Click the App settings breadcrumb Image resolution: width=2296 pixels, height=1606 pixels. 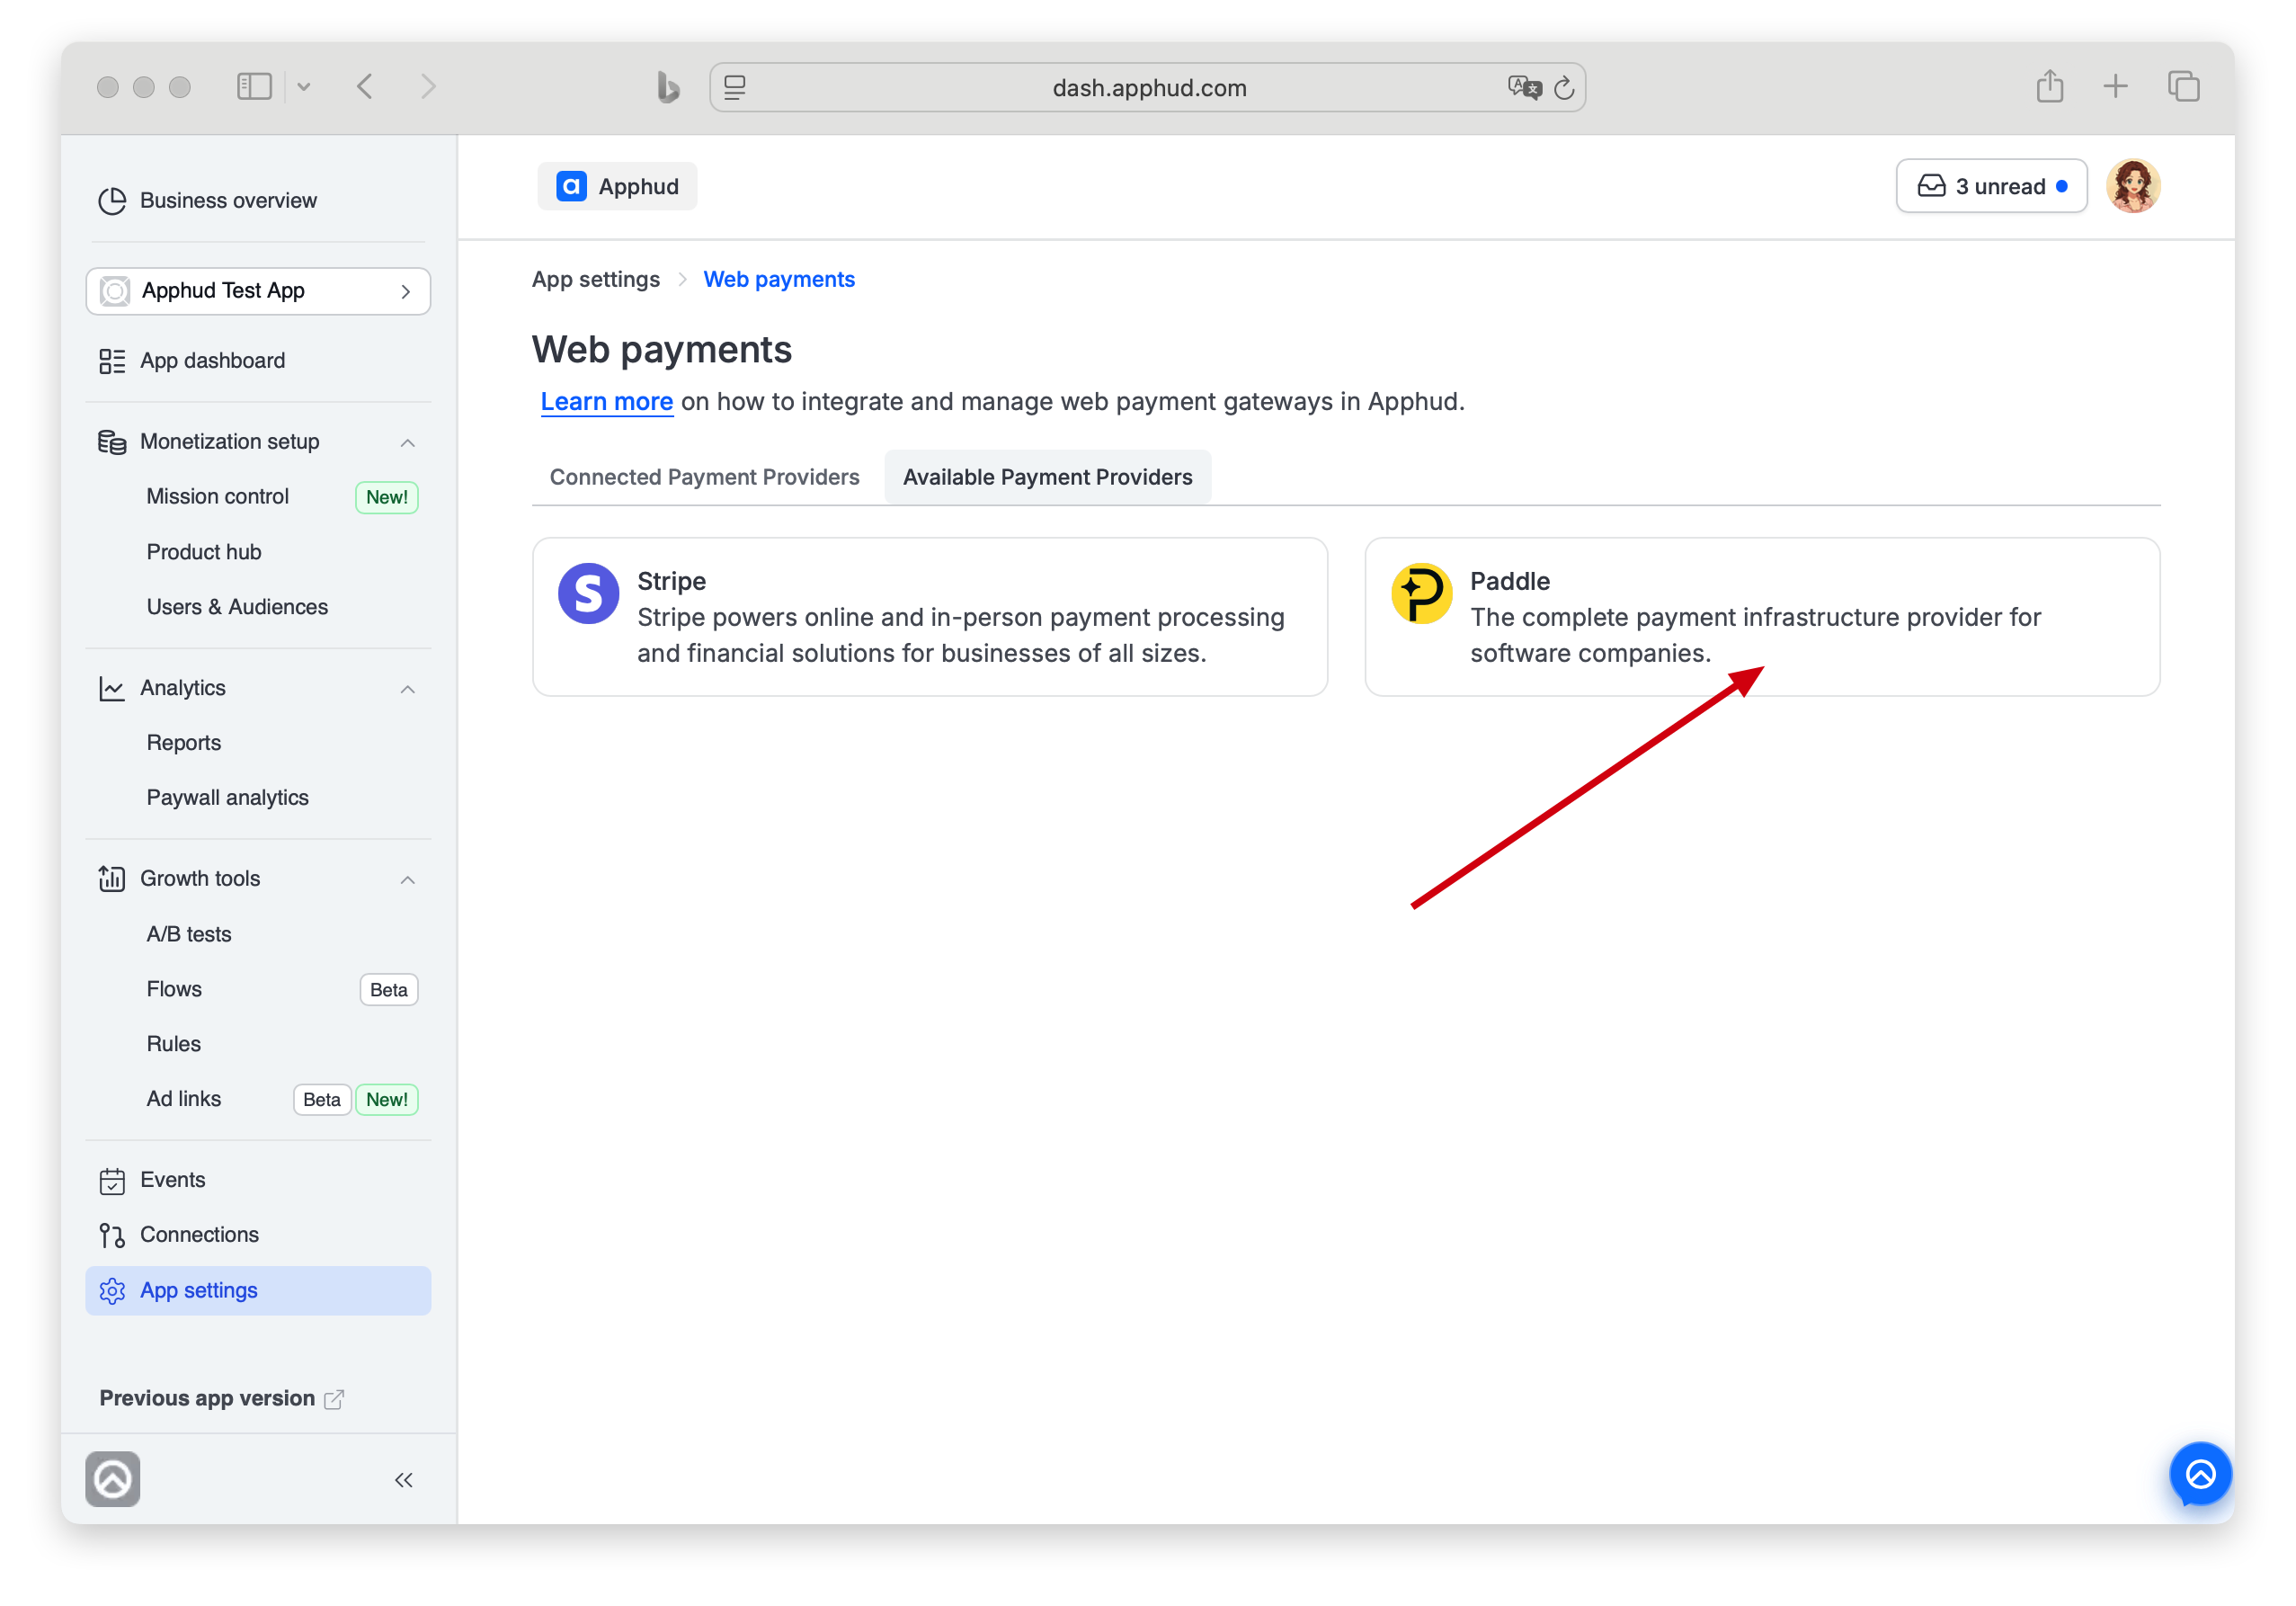595,280
